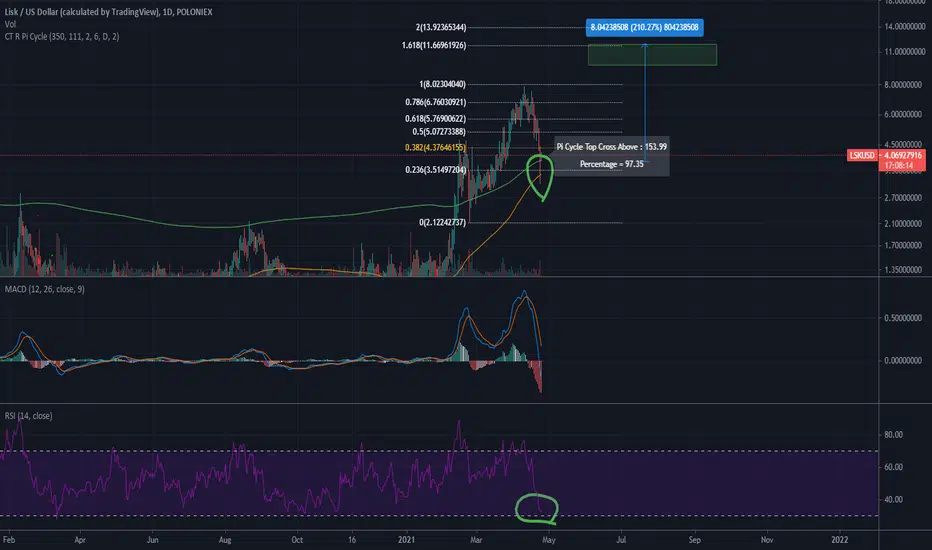
Task: Click the Sep date on time axis
Action: coord(694,540)
